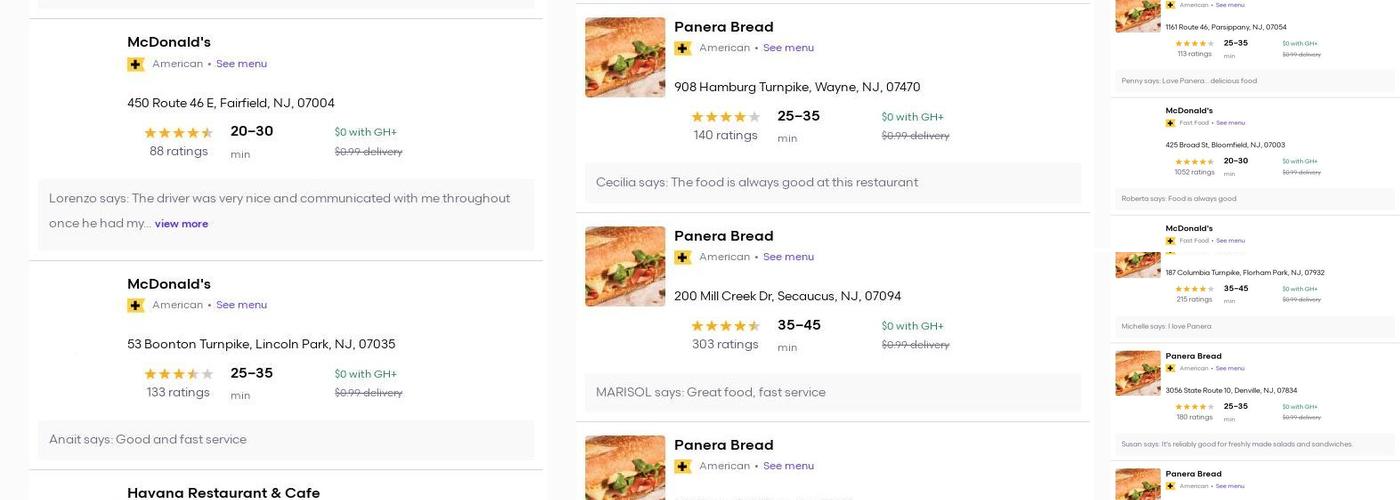Screen dimensions: 1400x500
Task: Open See menu for McDonald's in Fairfield
Action: coord(241,64)
